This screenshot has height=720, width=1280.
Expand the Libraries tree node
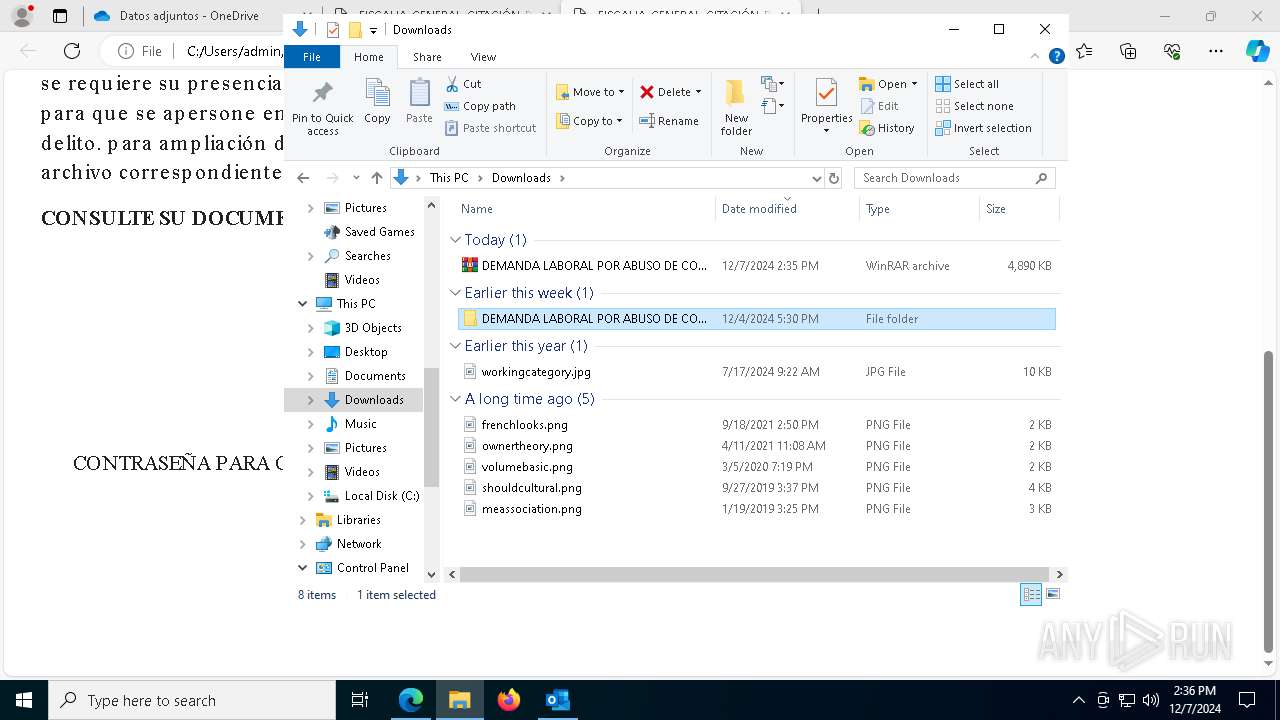pyautogui.click(x=302, y=520)
